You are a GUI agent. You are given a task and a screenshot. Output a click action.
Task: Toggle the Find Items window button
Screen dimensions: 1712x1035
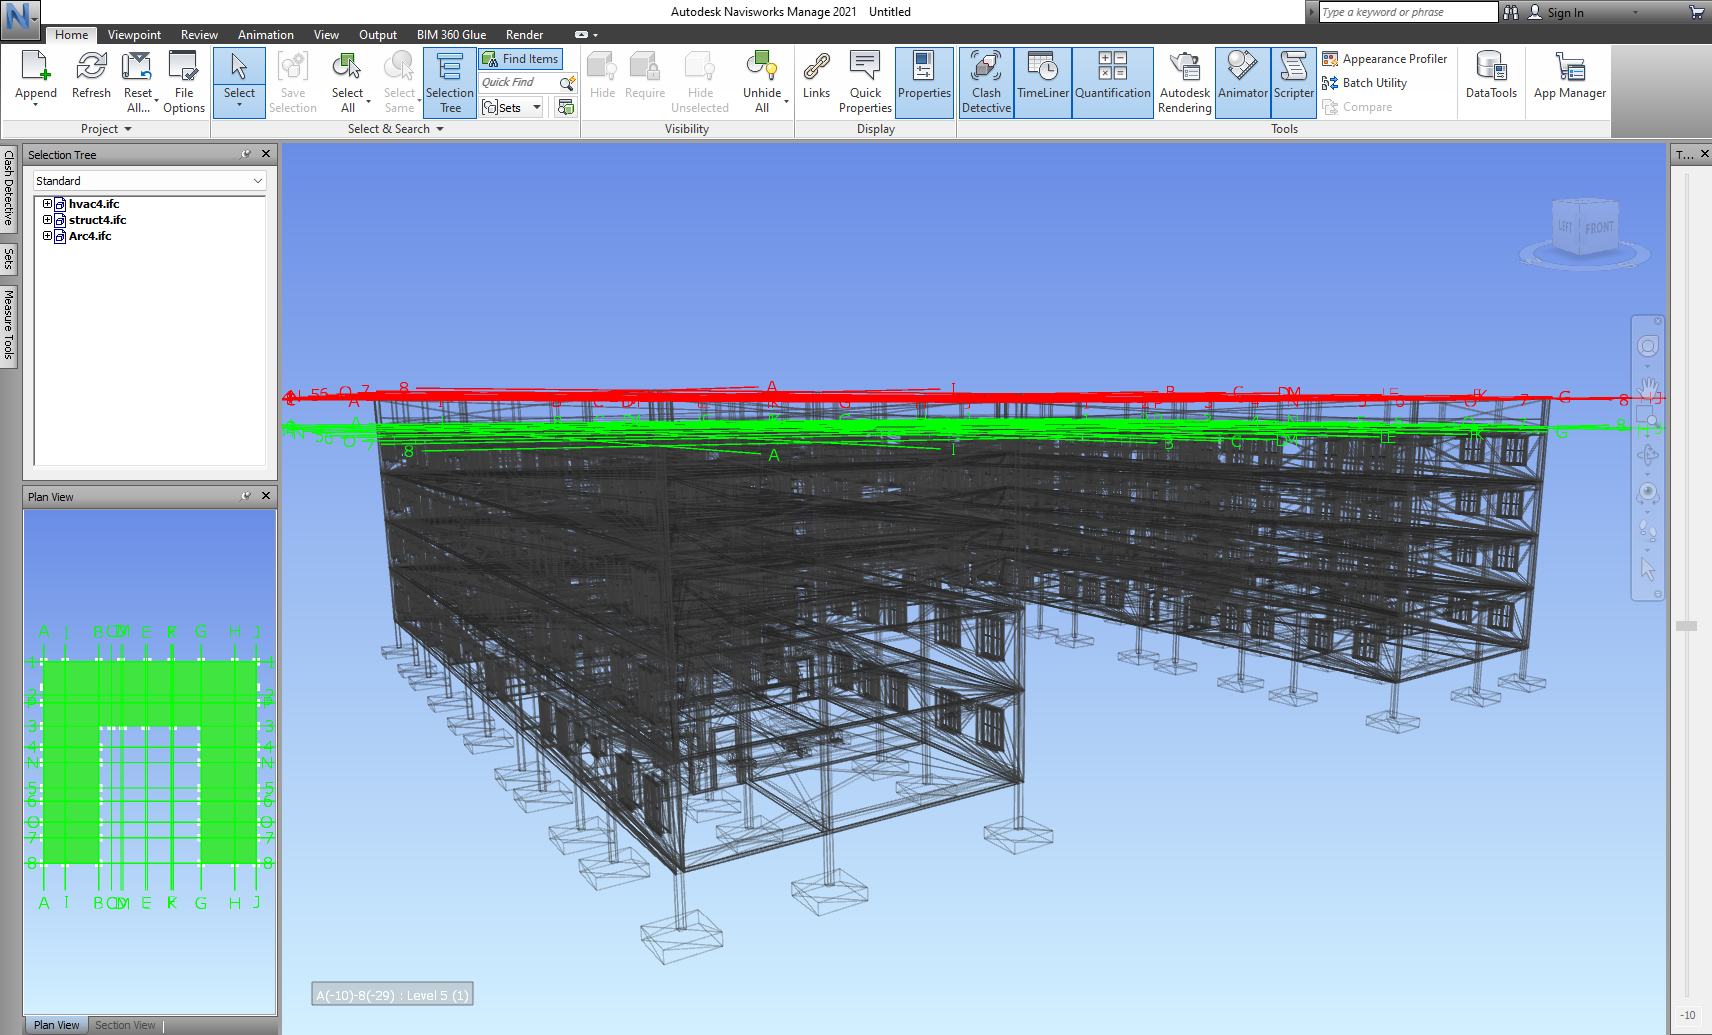[x=520, y=59]
